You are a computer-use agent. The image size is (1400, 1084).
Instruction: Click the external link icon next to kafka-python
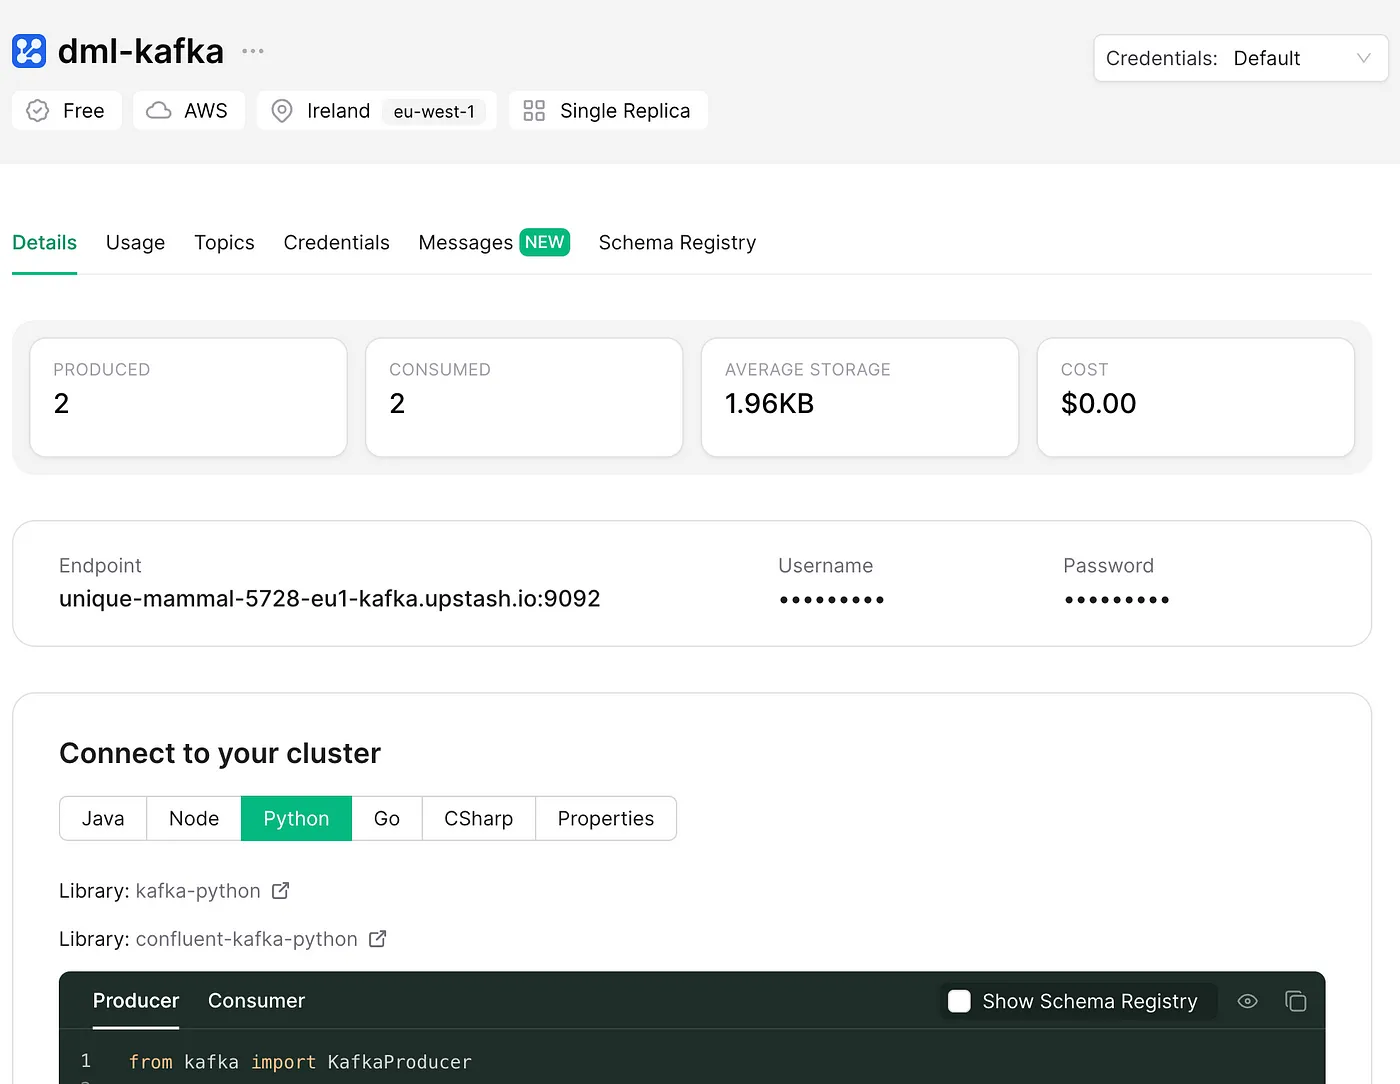(281, 890)
